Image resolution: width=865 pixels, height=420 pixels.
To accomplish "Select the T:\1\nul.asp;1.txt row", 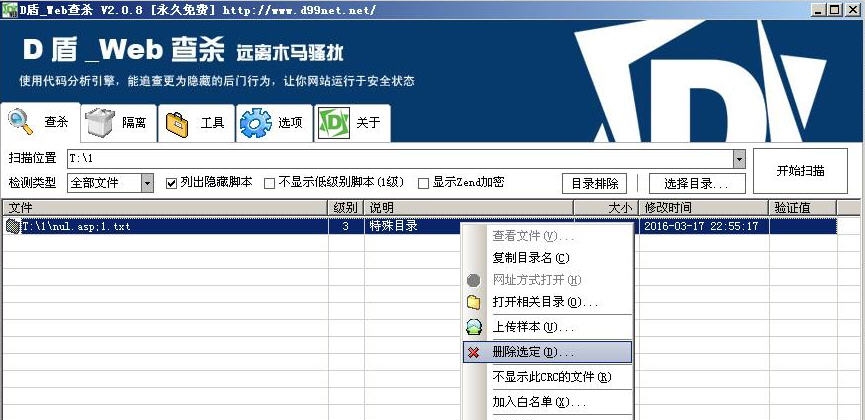I will tap(419, 226).
